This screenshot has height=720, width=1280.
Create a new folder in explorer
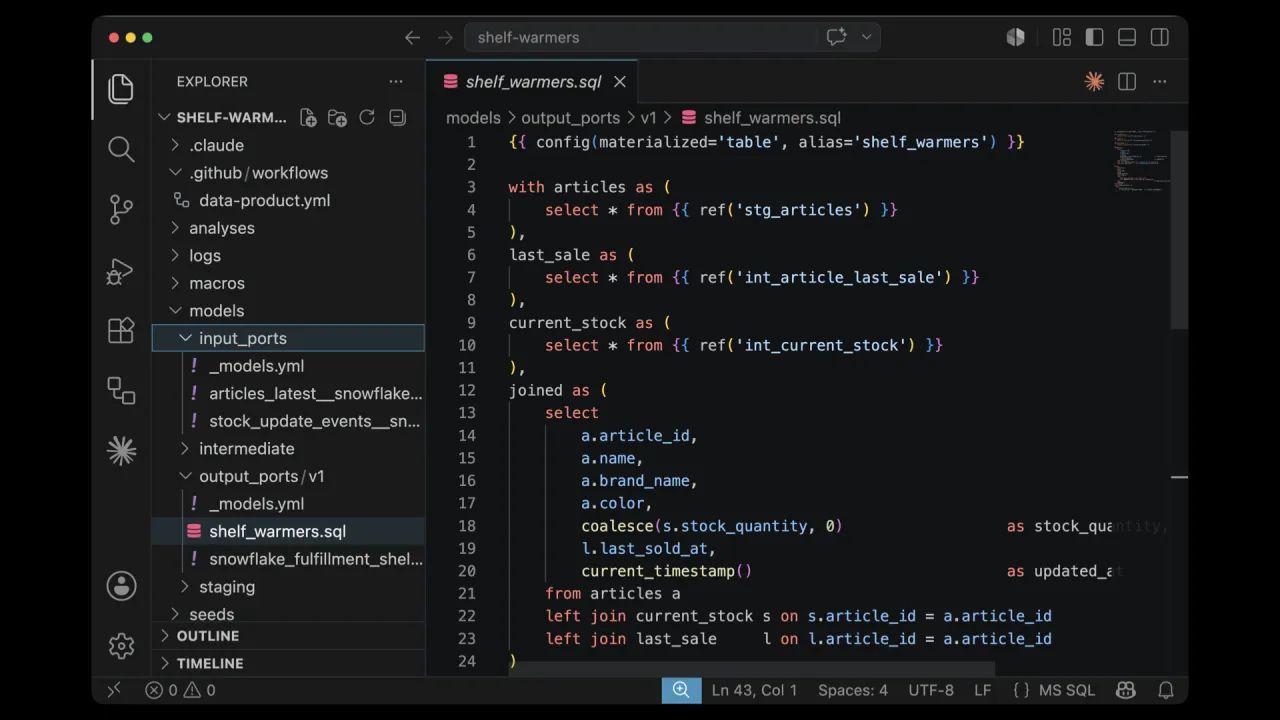[x=337, y=117]
